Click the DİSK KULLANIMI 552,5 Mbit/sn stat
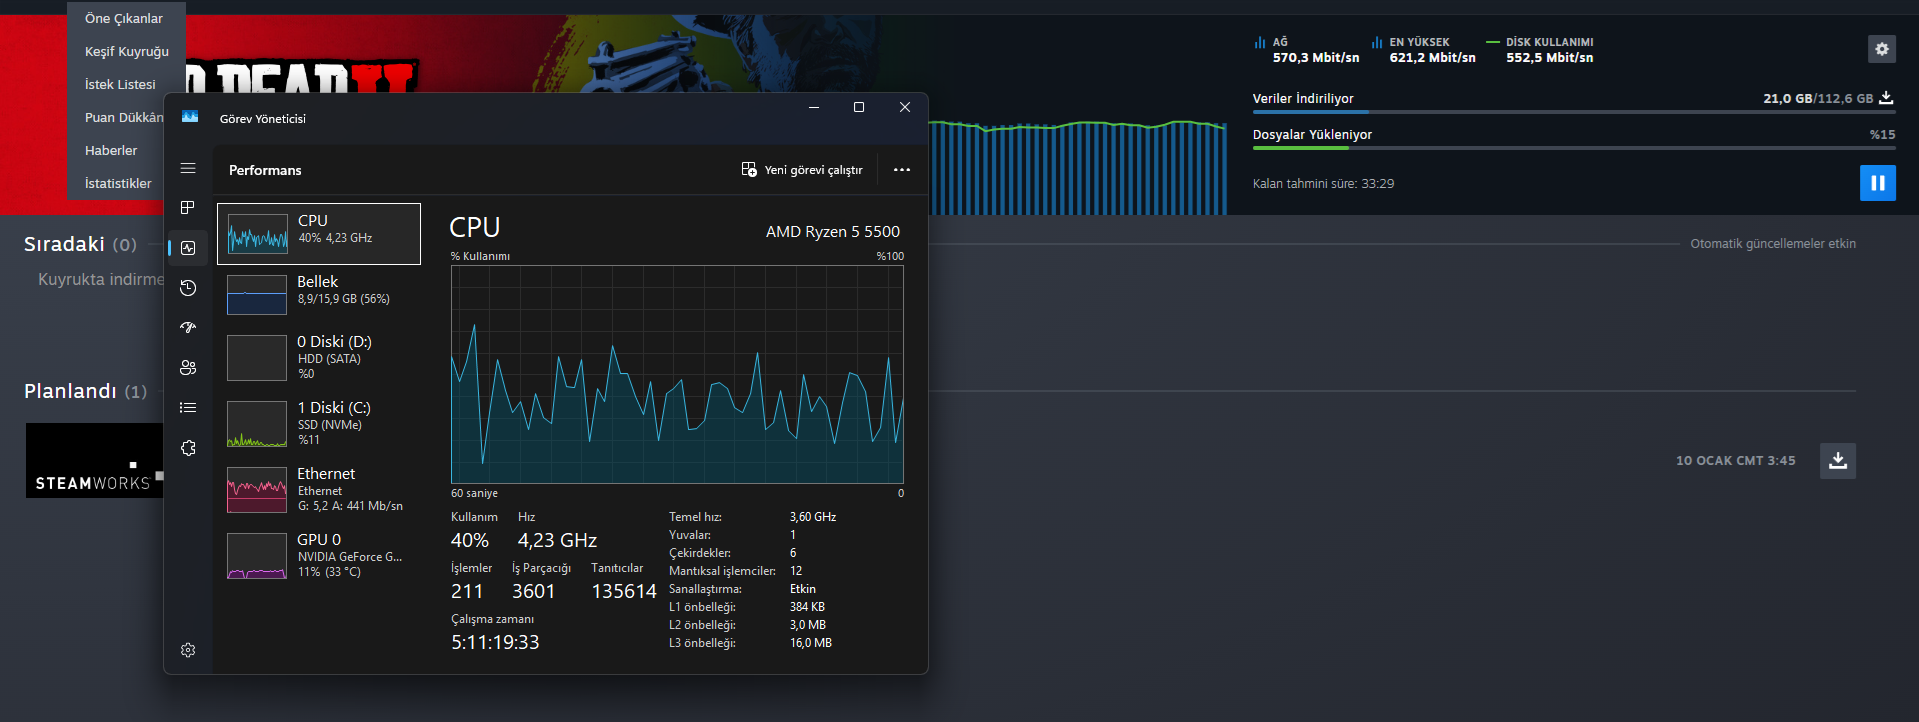The image size is (1919, 722). click(x=1540, y=50)
